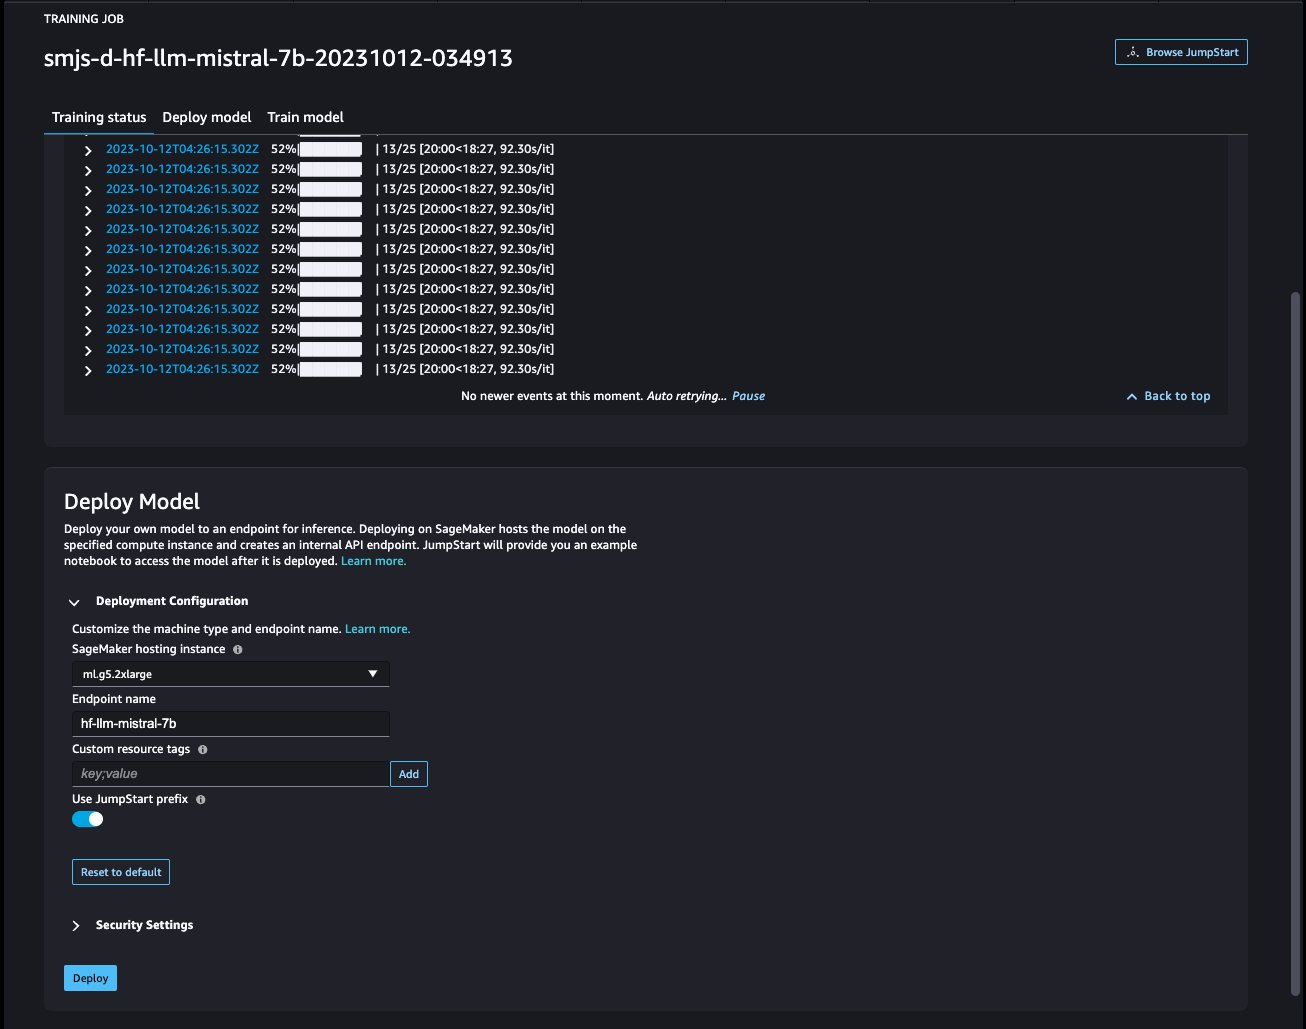Image resolution: width=1306 pixels, height=1029 pixels.
Task: Click the info icon next to Custom resource tags
Action: 203,750
